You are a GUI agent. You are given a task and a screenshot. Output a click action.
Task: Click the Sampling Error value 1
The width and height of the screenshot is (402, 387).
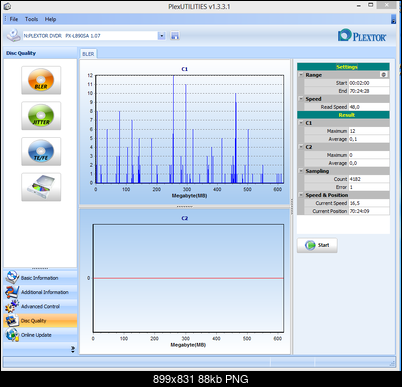pos(369,187)
